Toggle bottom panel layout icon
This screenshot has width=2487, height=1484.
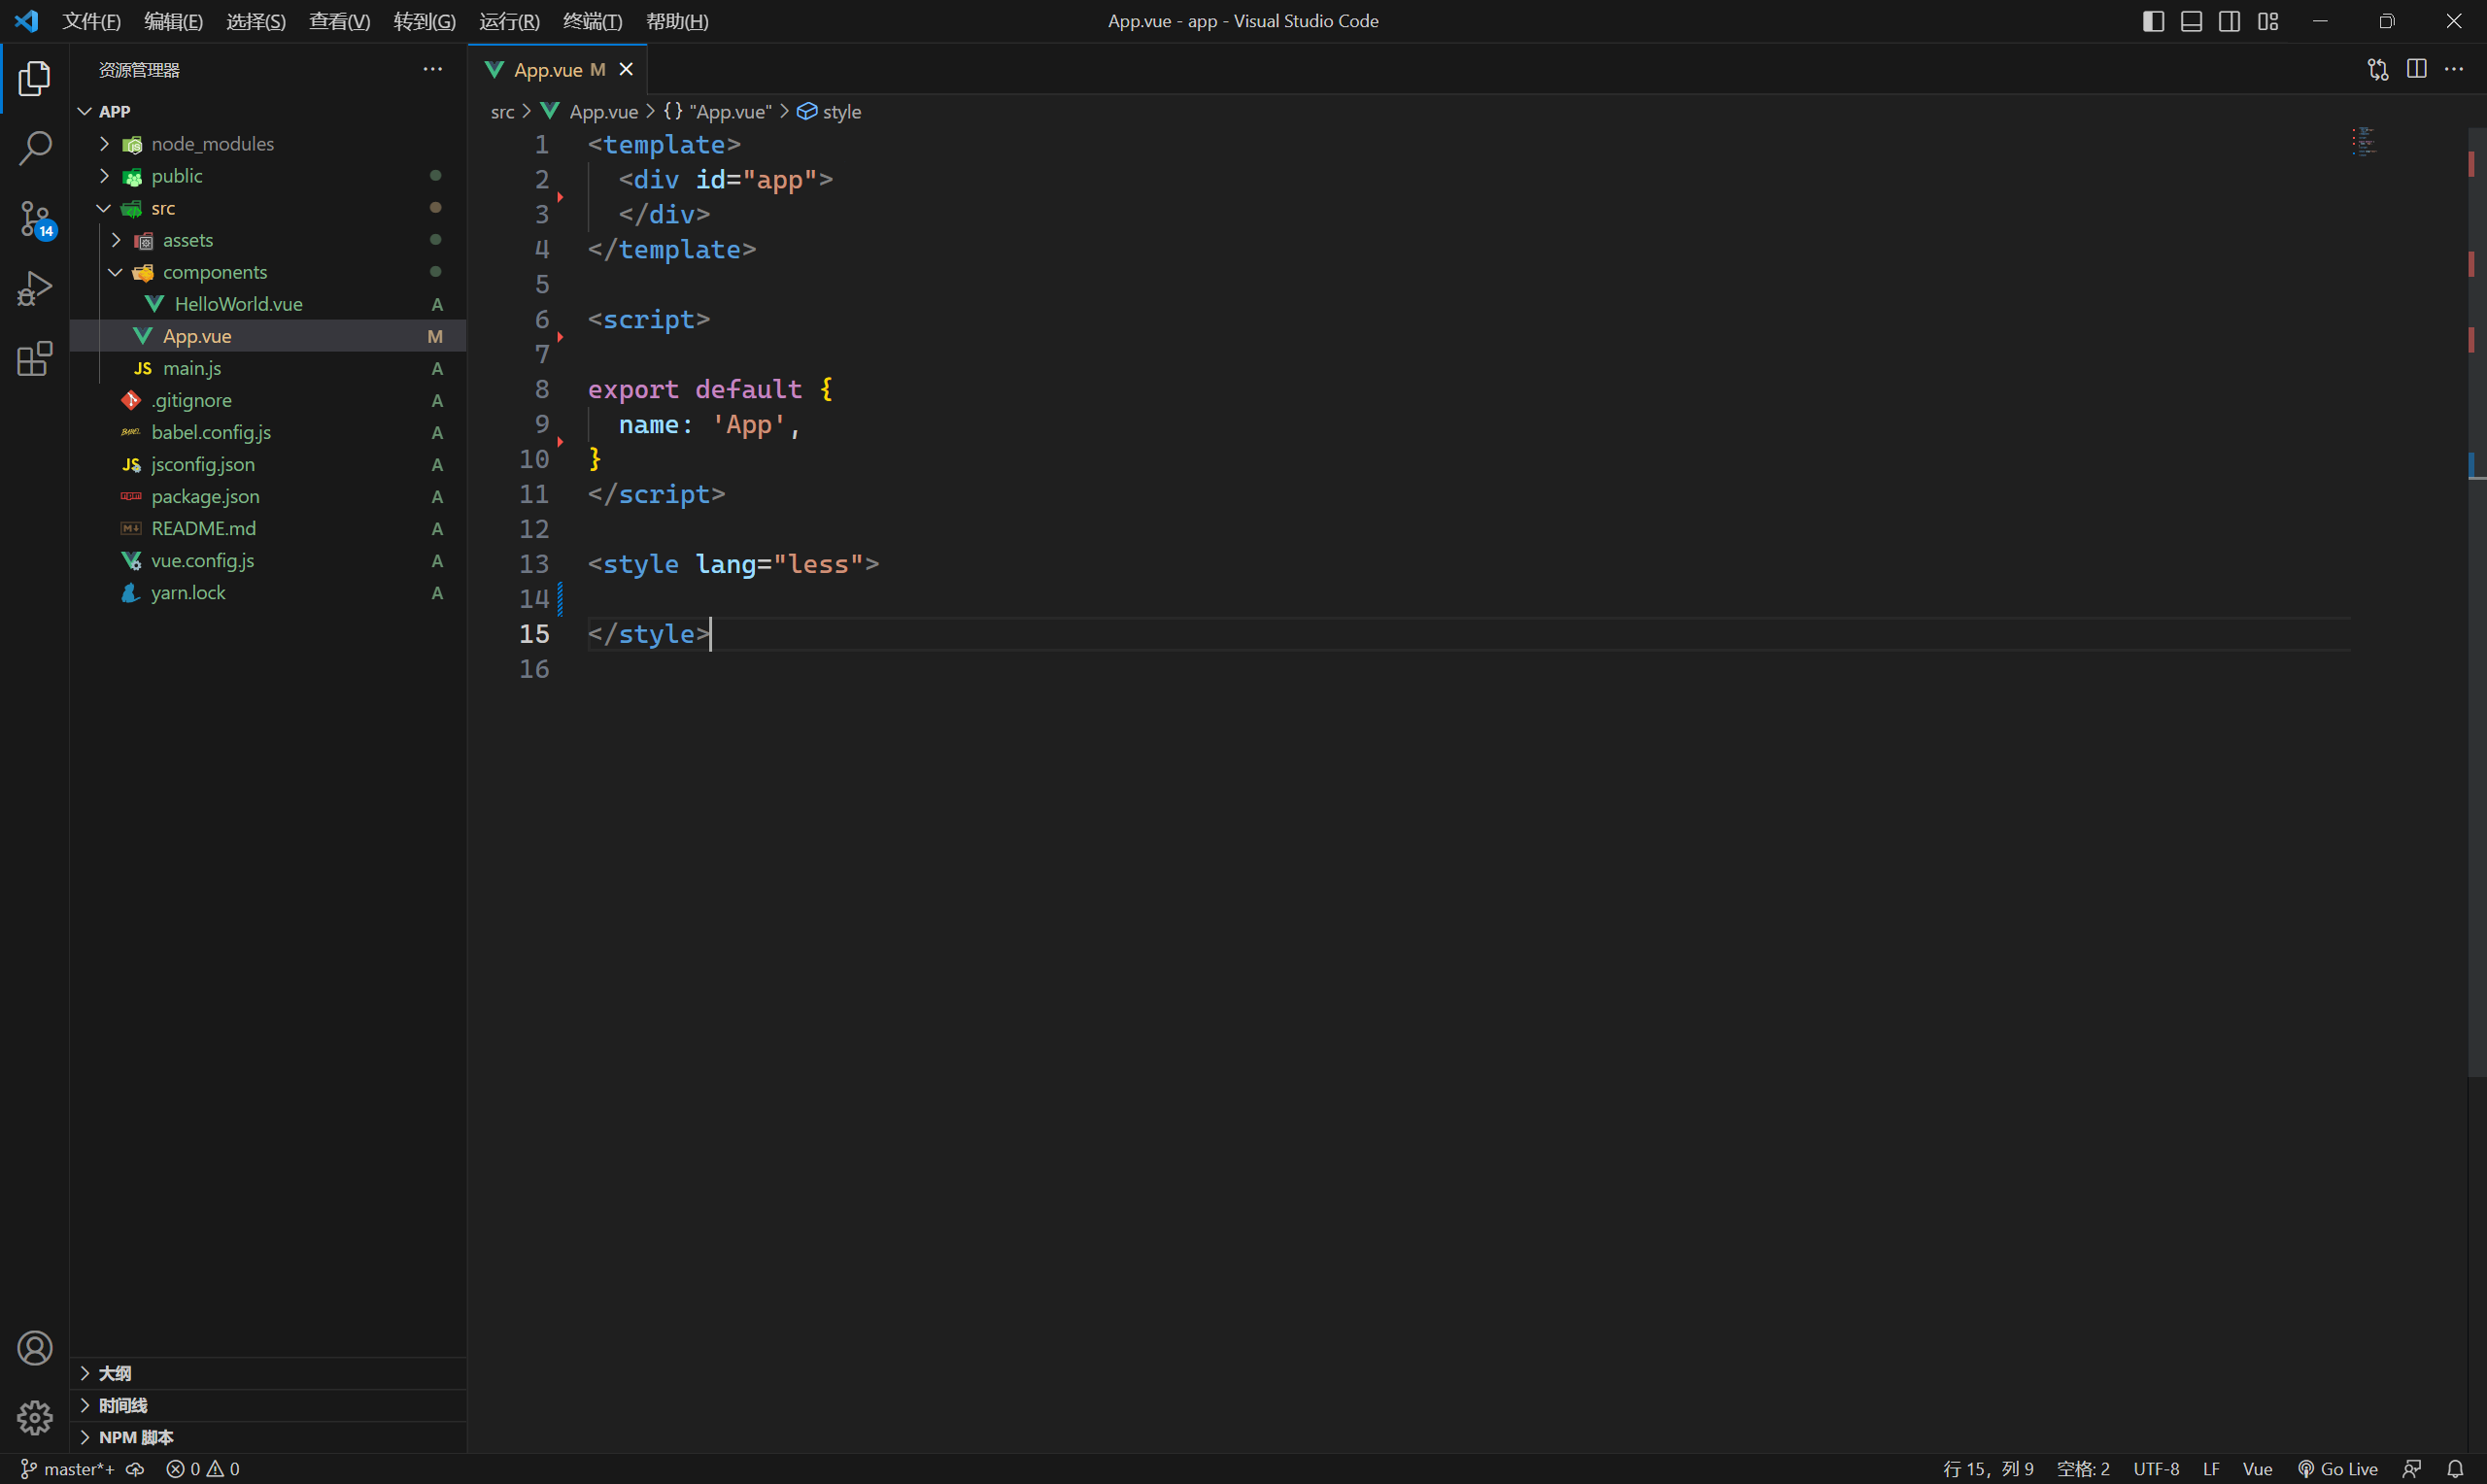pos(2191,21)
